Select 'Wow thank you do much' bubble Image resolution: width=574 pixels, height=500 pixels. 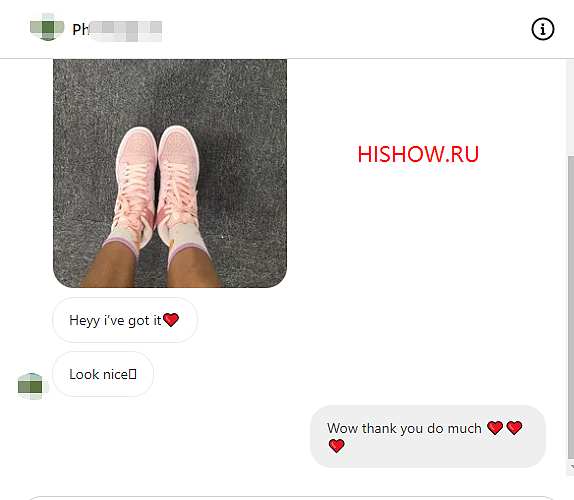click(x=428, y=436)
